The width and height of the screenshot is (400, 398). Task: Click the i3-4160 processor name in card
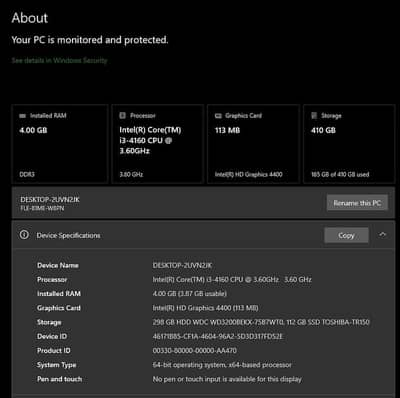150,140
